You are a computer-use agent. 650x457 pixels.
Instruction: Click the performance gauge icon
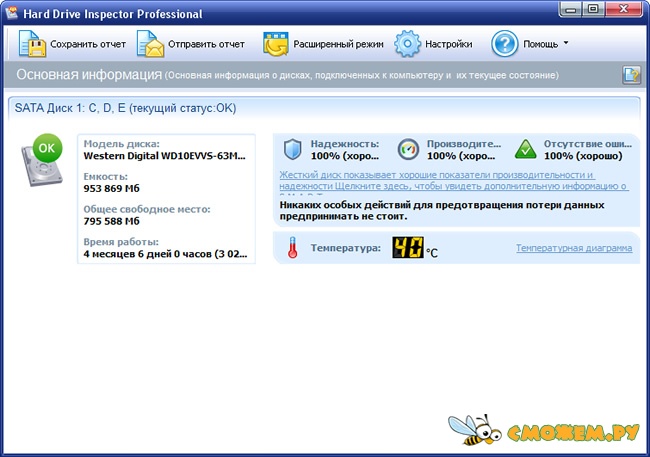[408, 149]
